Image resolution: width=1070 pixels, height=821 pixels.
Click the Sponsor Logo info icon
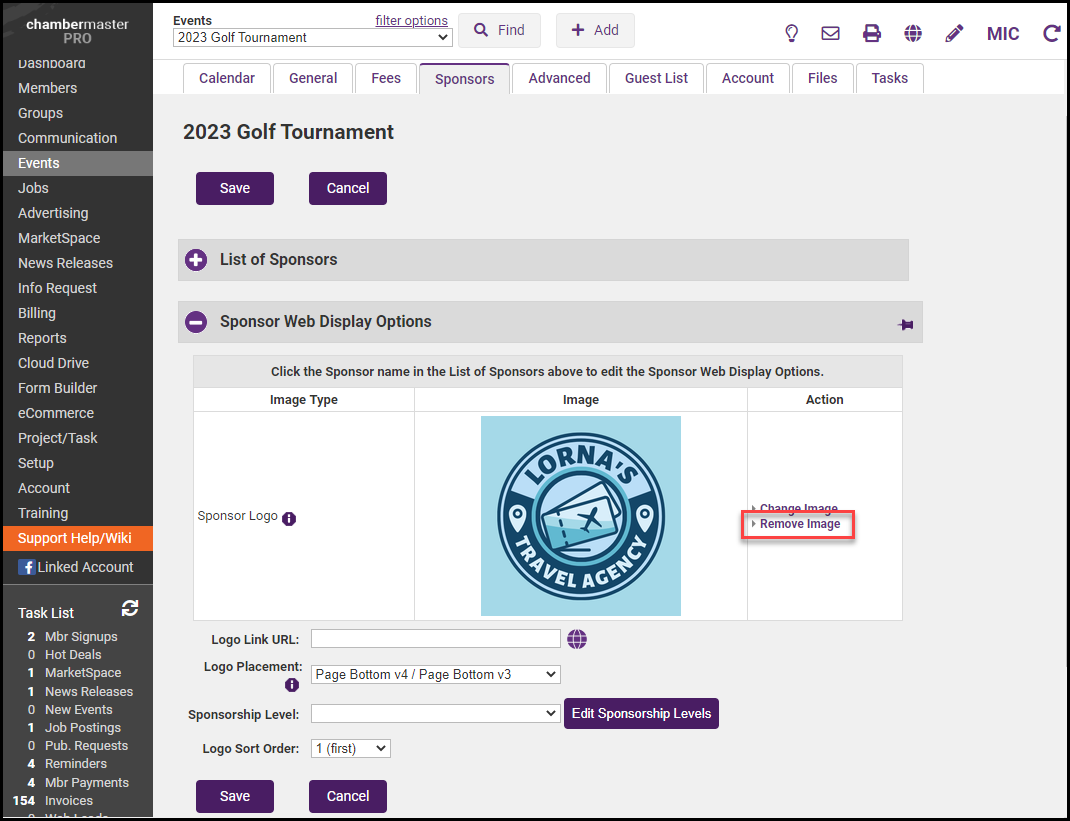[289, 519]
